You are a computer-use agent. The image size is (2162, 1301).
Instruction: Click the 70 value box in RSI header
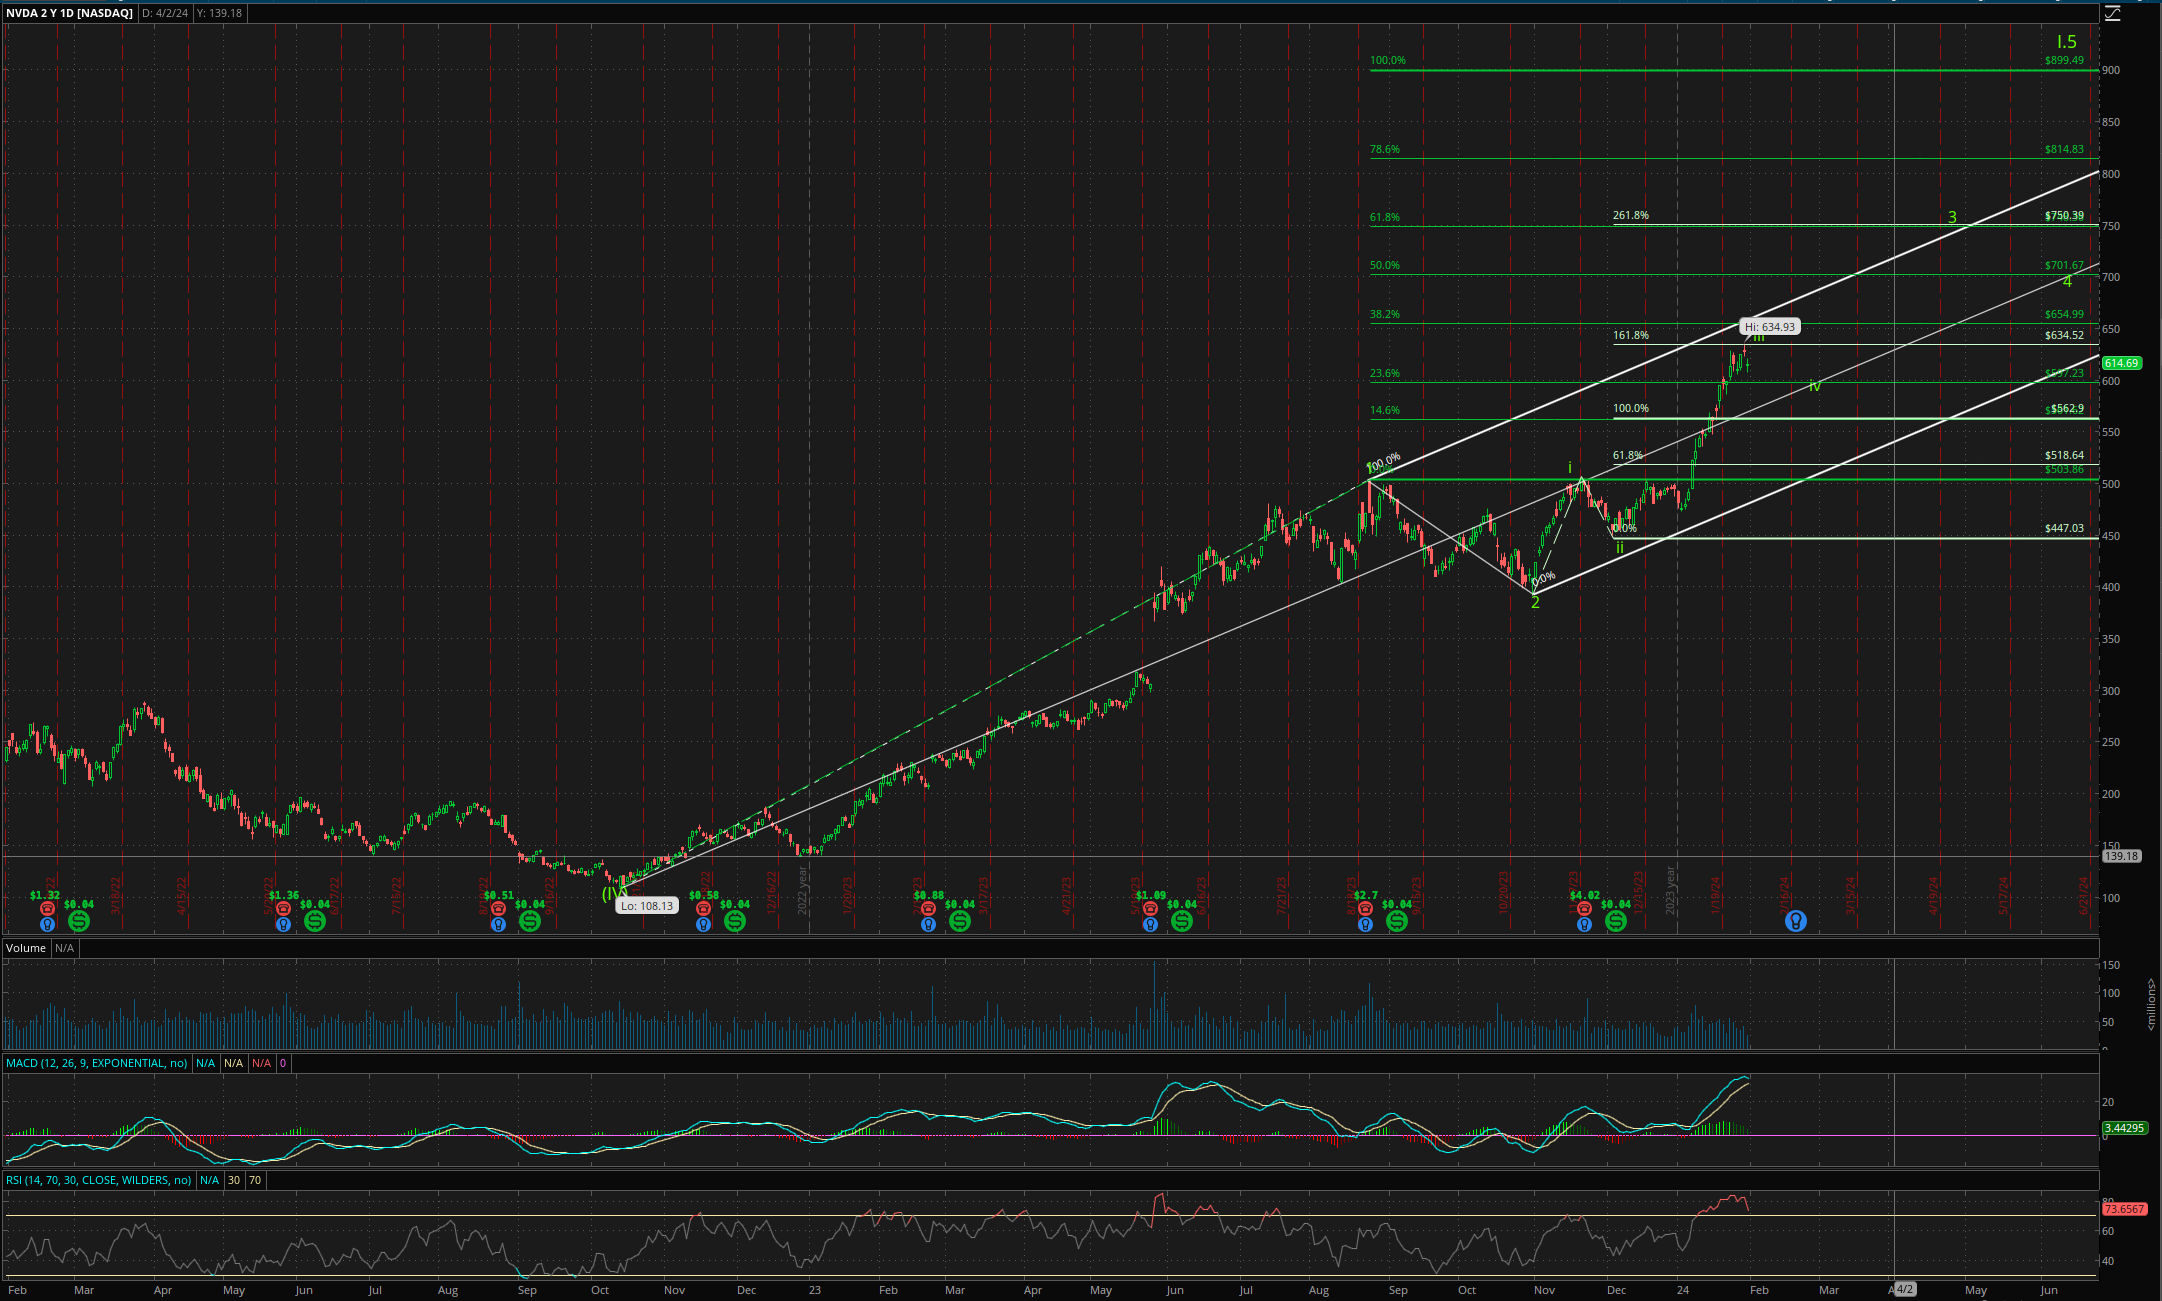[x=255, y=1180]
